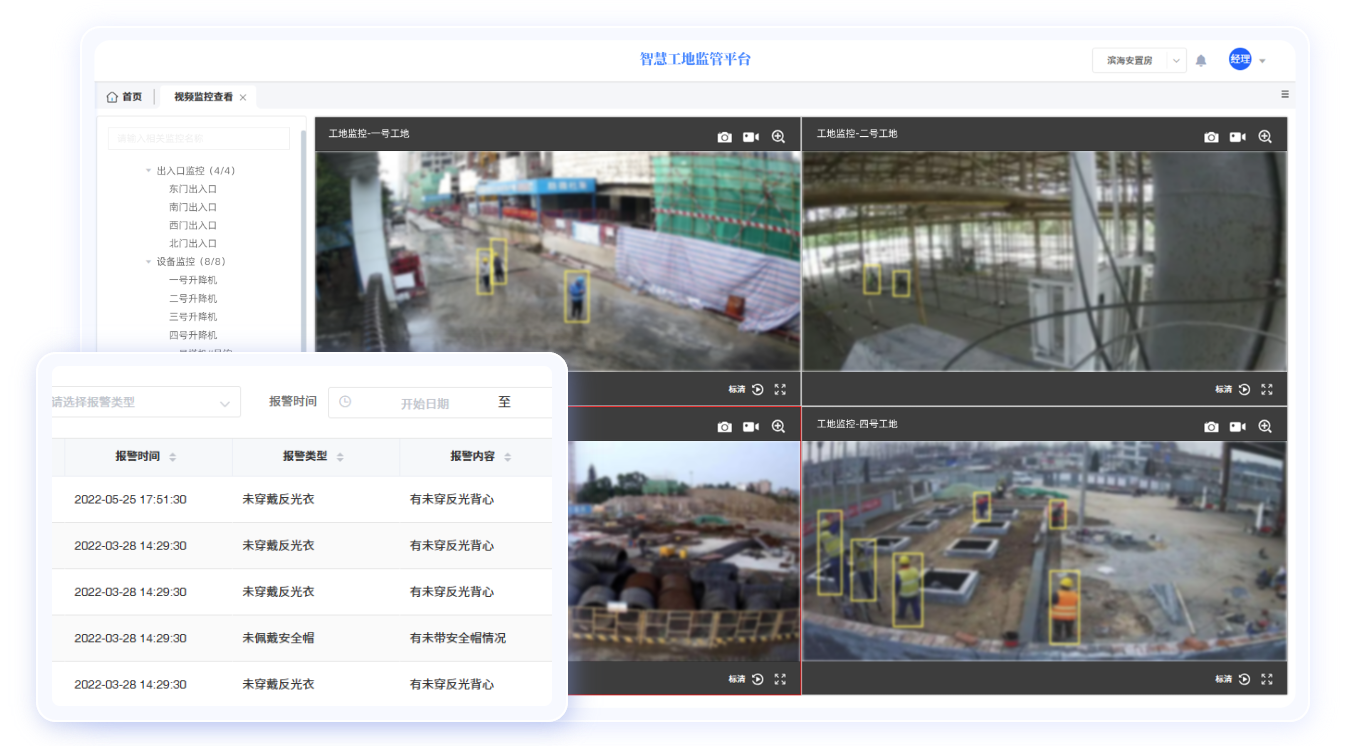Image resolution: width=1352 pixels, height=746 pixels.
Task: Open the notification bell in the header
Action: (1201, 60)
